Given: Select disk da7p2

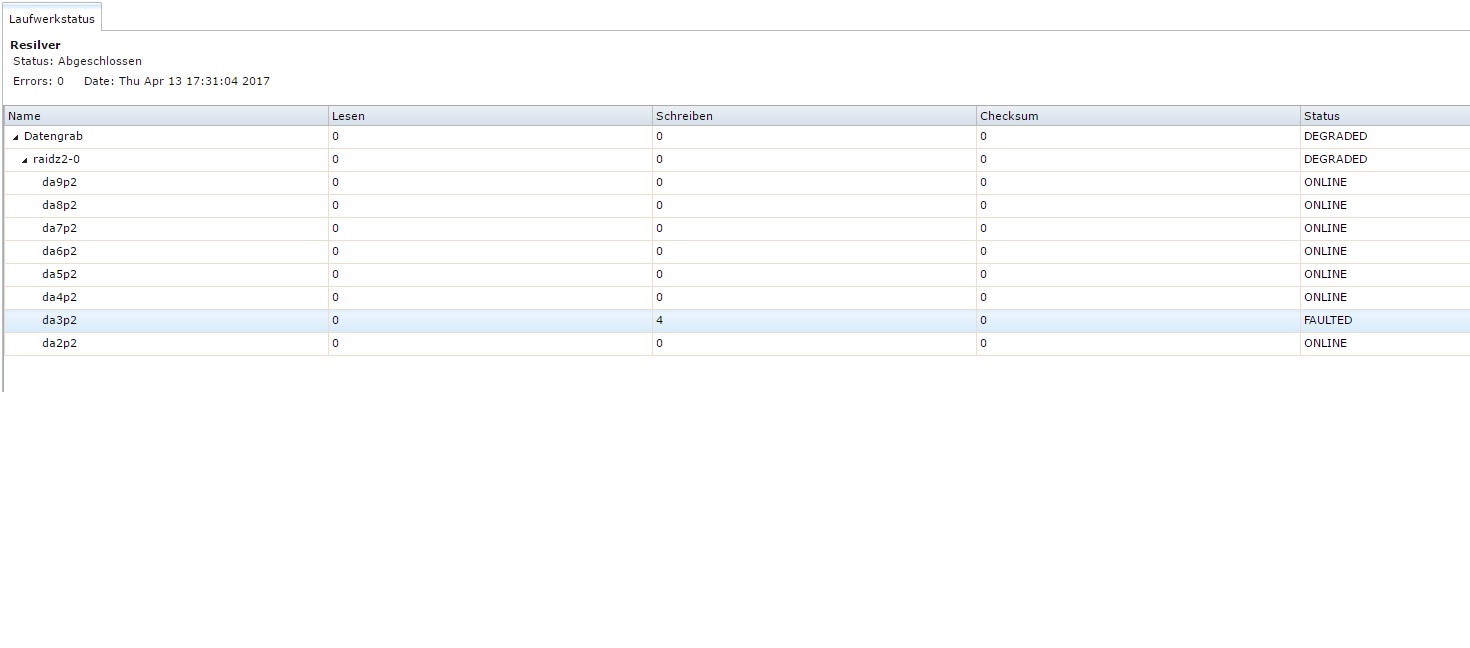Looking at the screenshot, I should 59,228.
